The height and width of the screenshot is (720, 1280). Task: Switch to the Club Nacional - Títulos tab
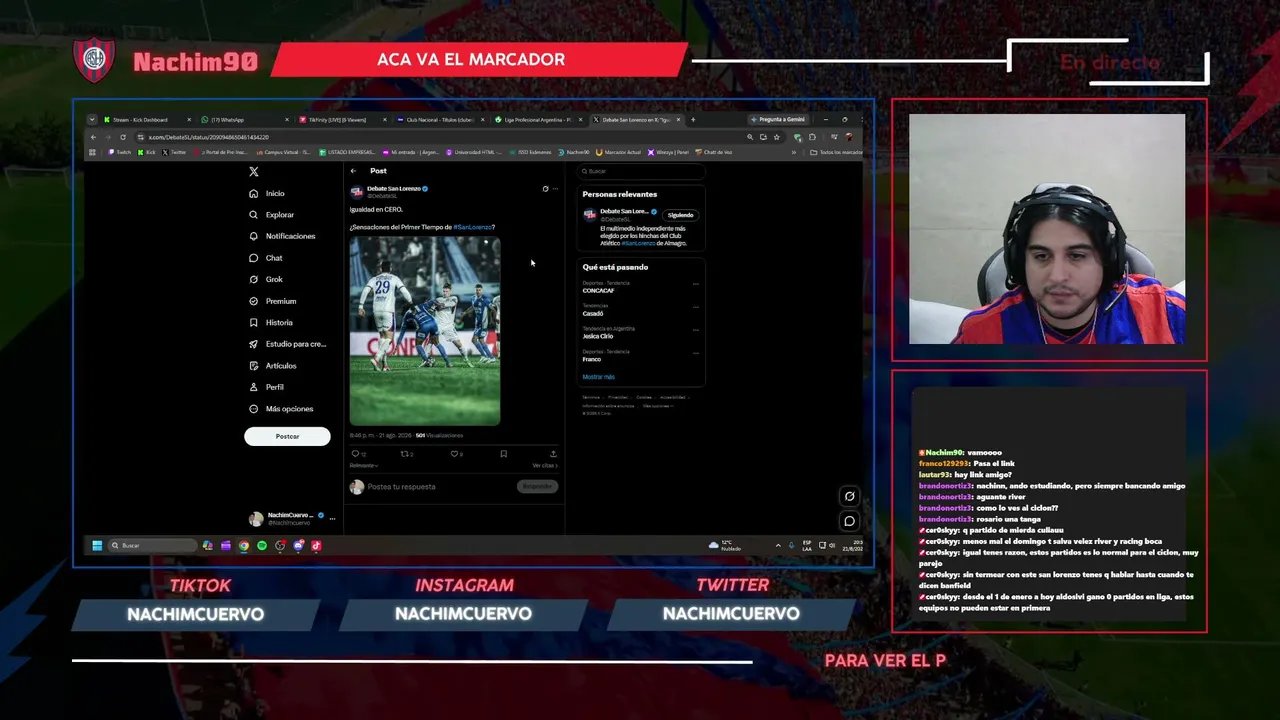tap(439, 120)
